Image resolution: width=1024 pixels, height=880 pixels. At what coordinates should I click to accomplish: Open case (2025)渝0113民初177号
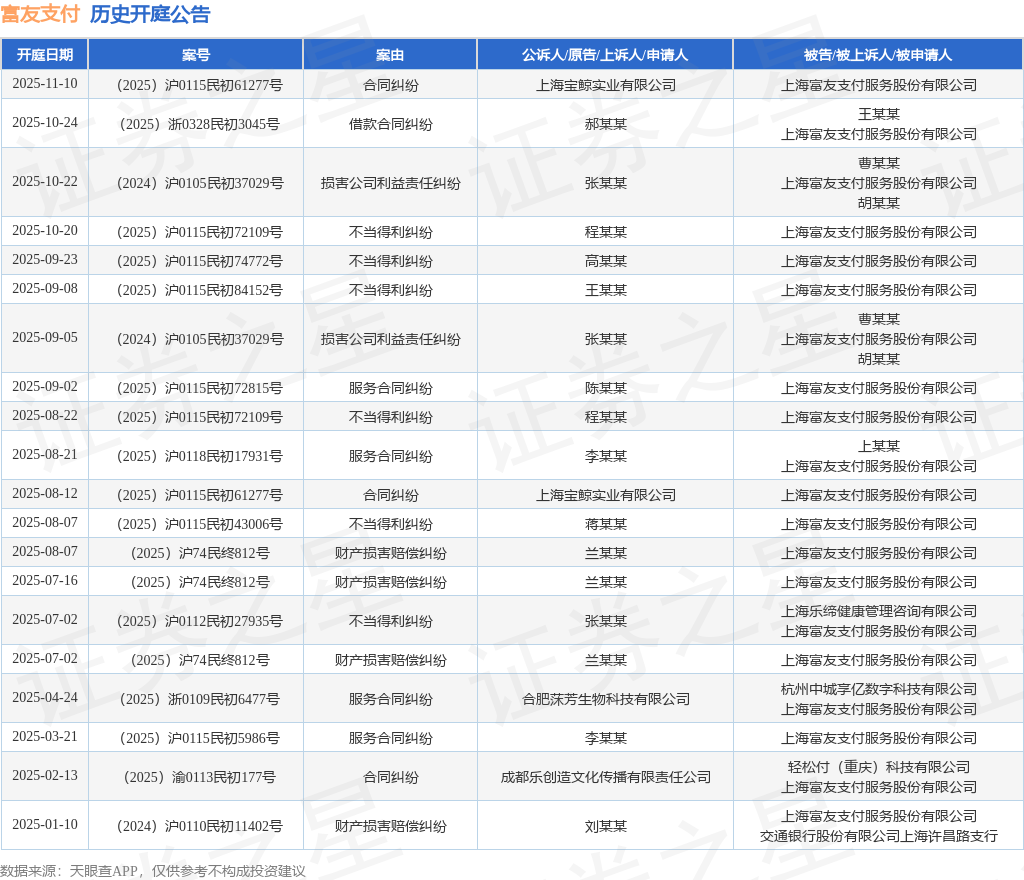(x=196, y=777)
